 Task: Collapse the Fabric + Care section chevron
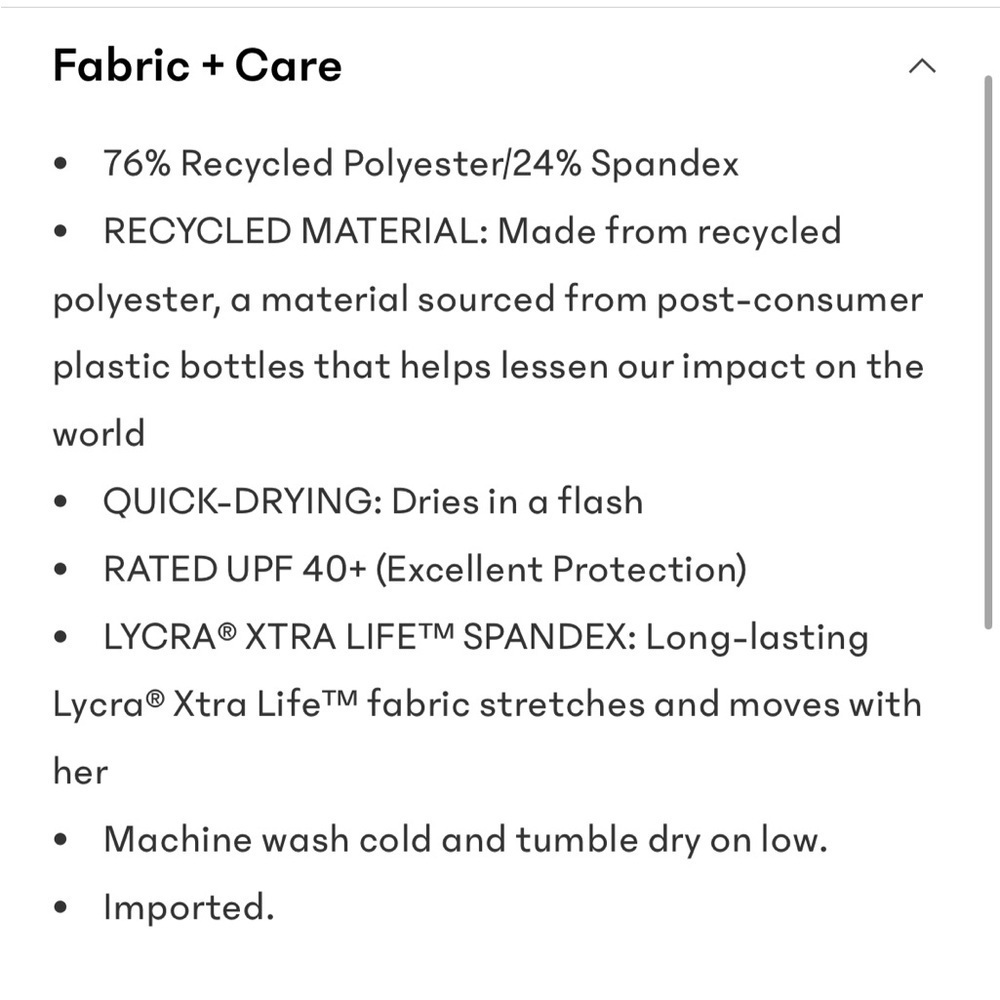click(x=922, y=66)
